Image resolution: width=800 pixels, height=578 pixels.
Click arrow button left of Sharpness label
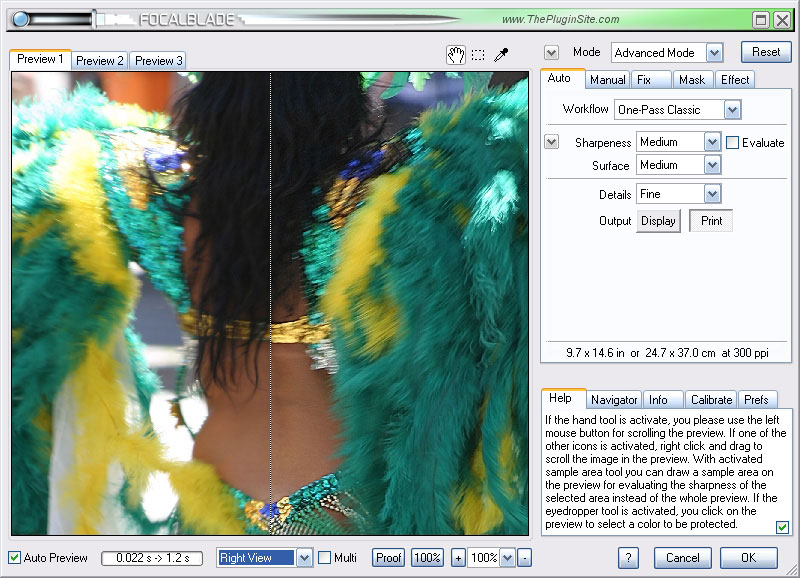(x=551, y=142)
